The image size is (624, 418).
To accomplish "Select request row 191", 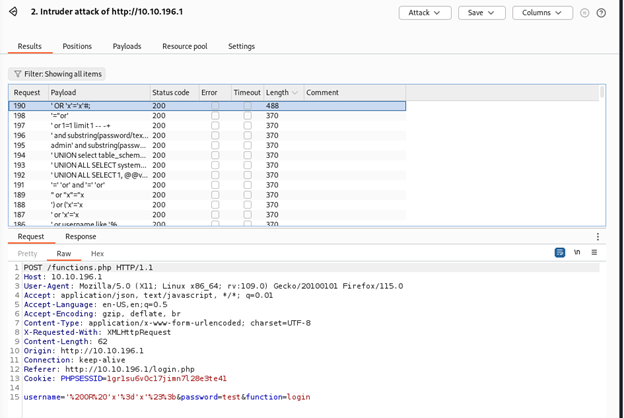I will pos(207,185).
